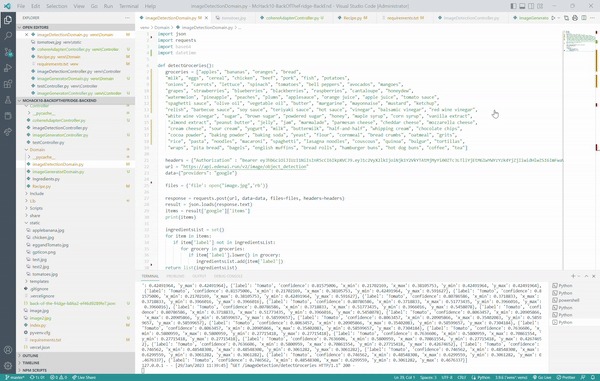Expand the Outline section
600x381 pixels.
76,355
